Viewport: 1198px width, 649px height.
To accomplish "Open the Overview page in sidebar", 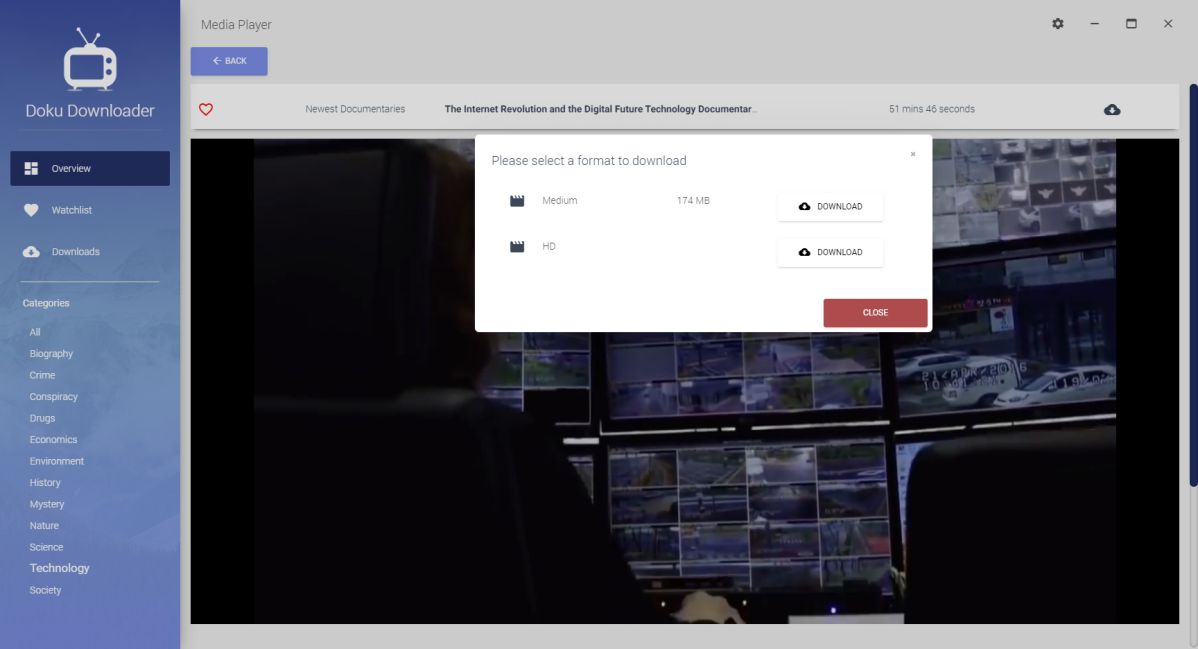I will (90, 169).
